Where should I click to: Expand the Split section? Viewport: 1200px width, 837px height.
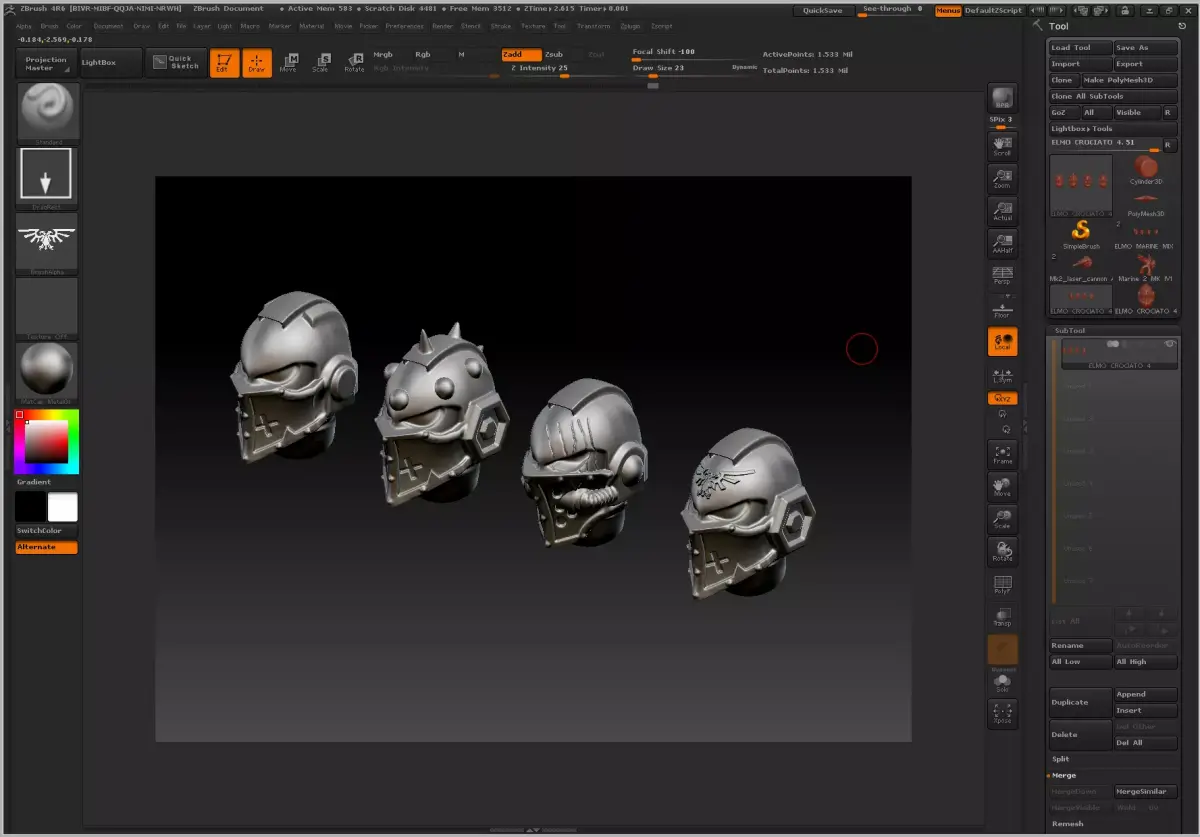coord(1061,759)
